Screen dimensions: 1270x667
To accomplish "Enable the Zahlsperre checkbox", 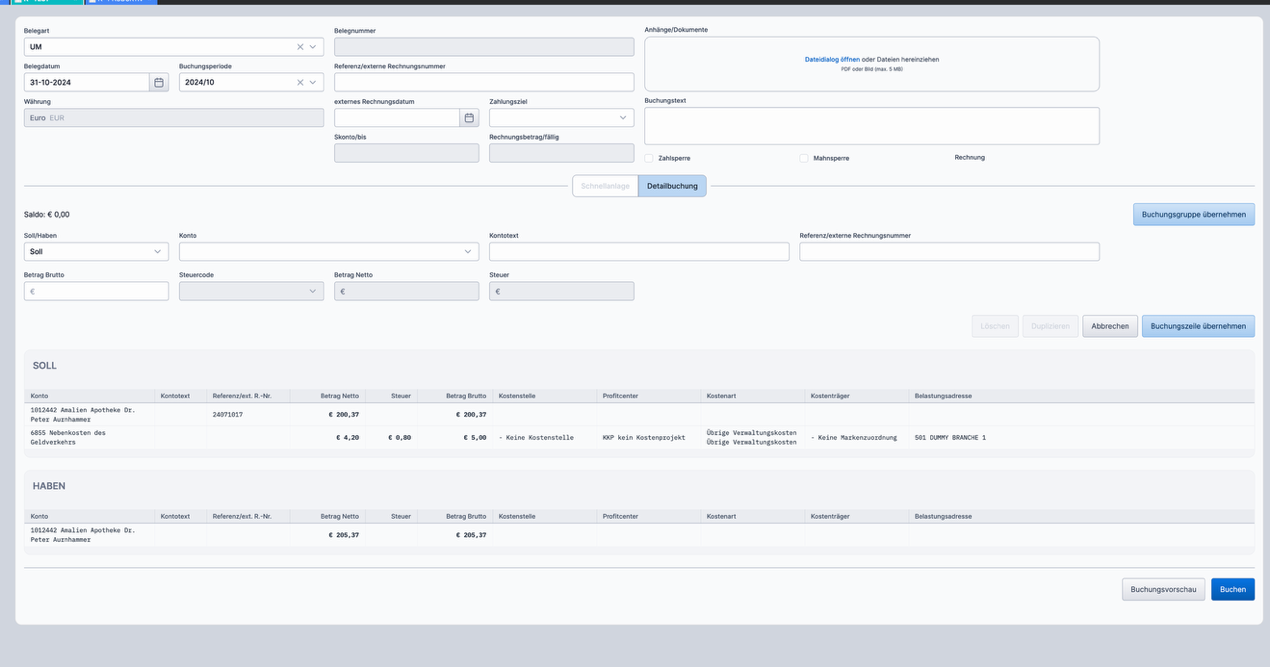I will [x=649, y=158].
